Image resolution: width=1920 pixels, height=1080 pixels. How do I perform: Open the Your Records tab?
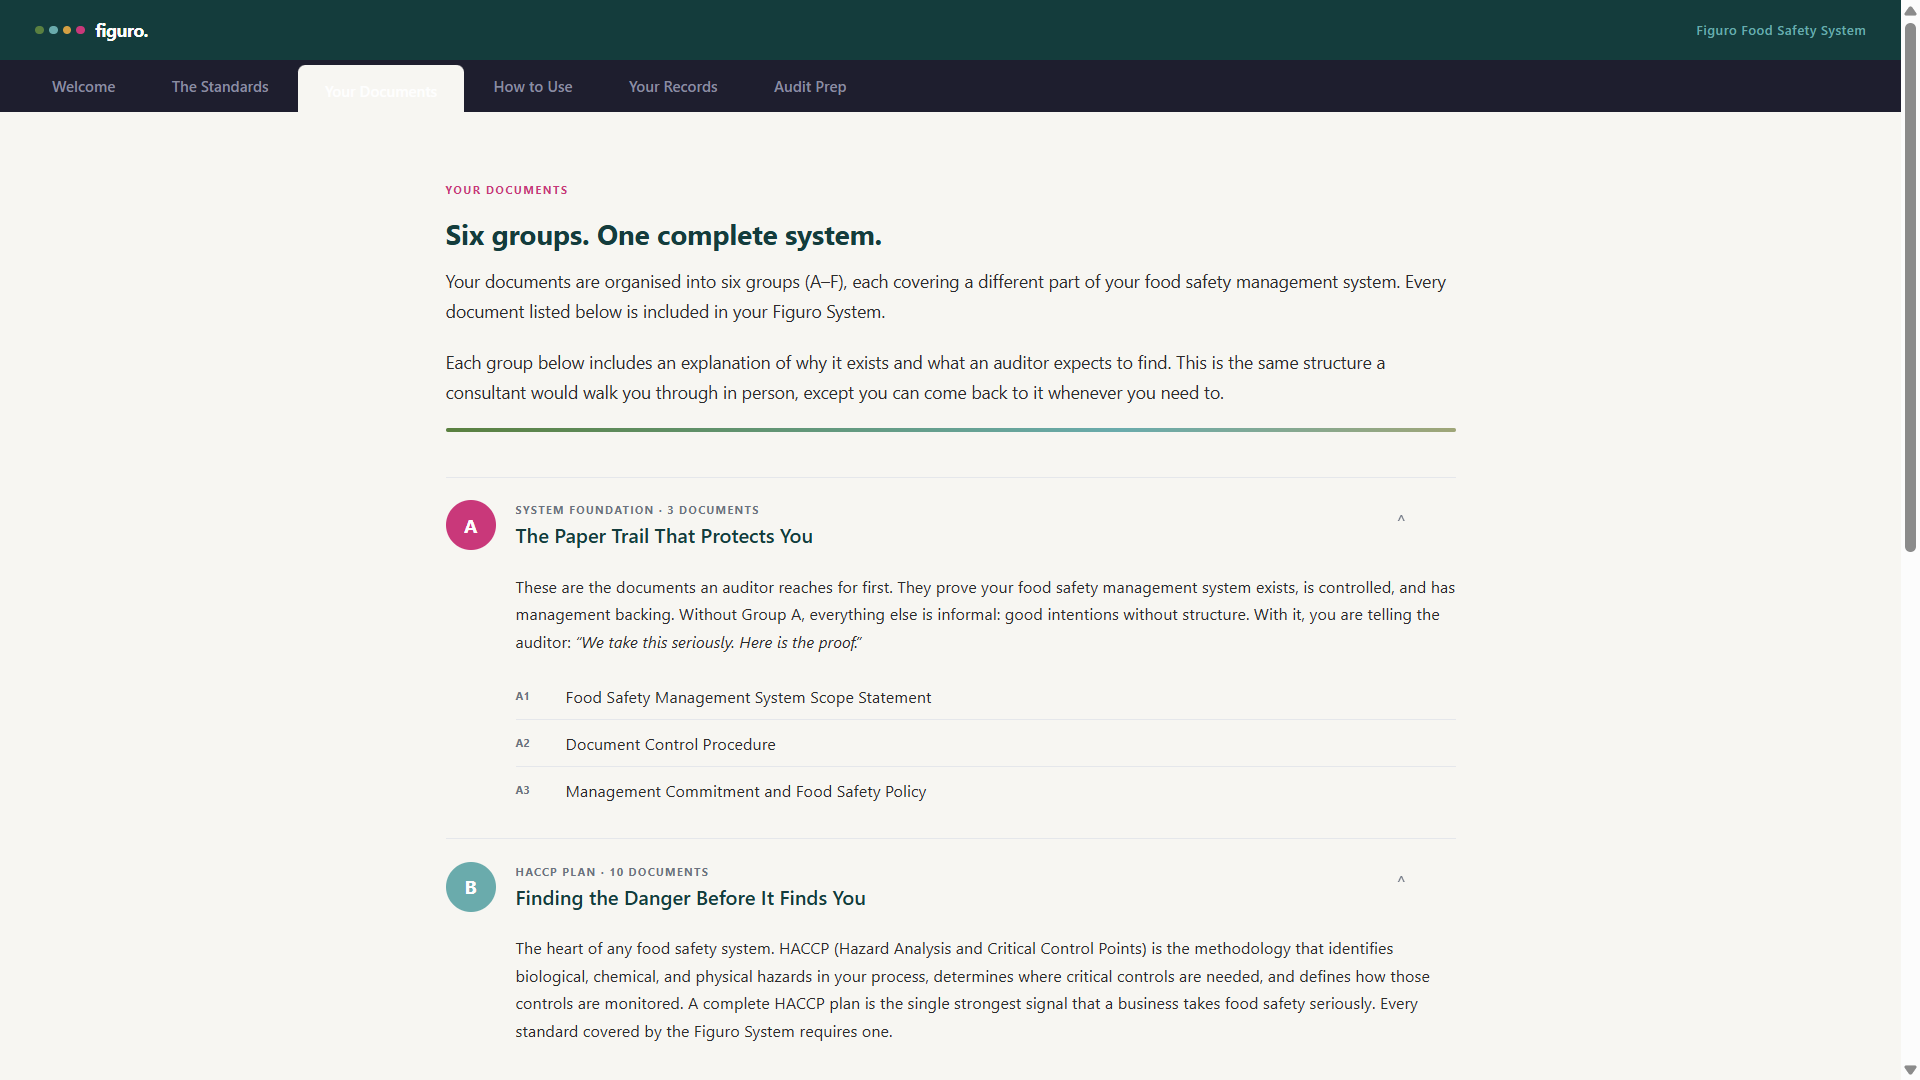pyautogui.click(x=673, y=87)
